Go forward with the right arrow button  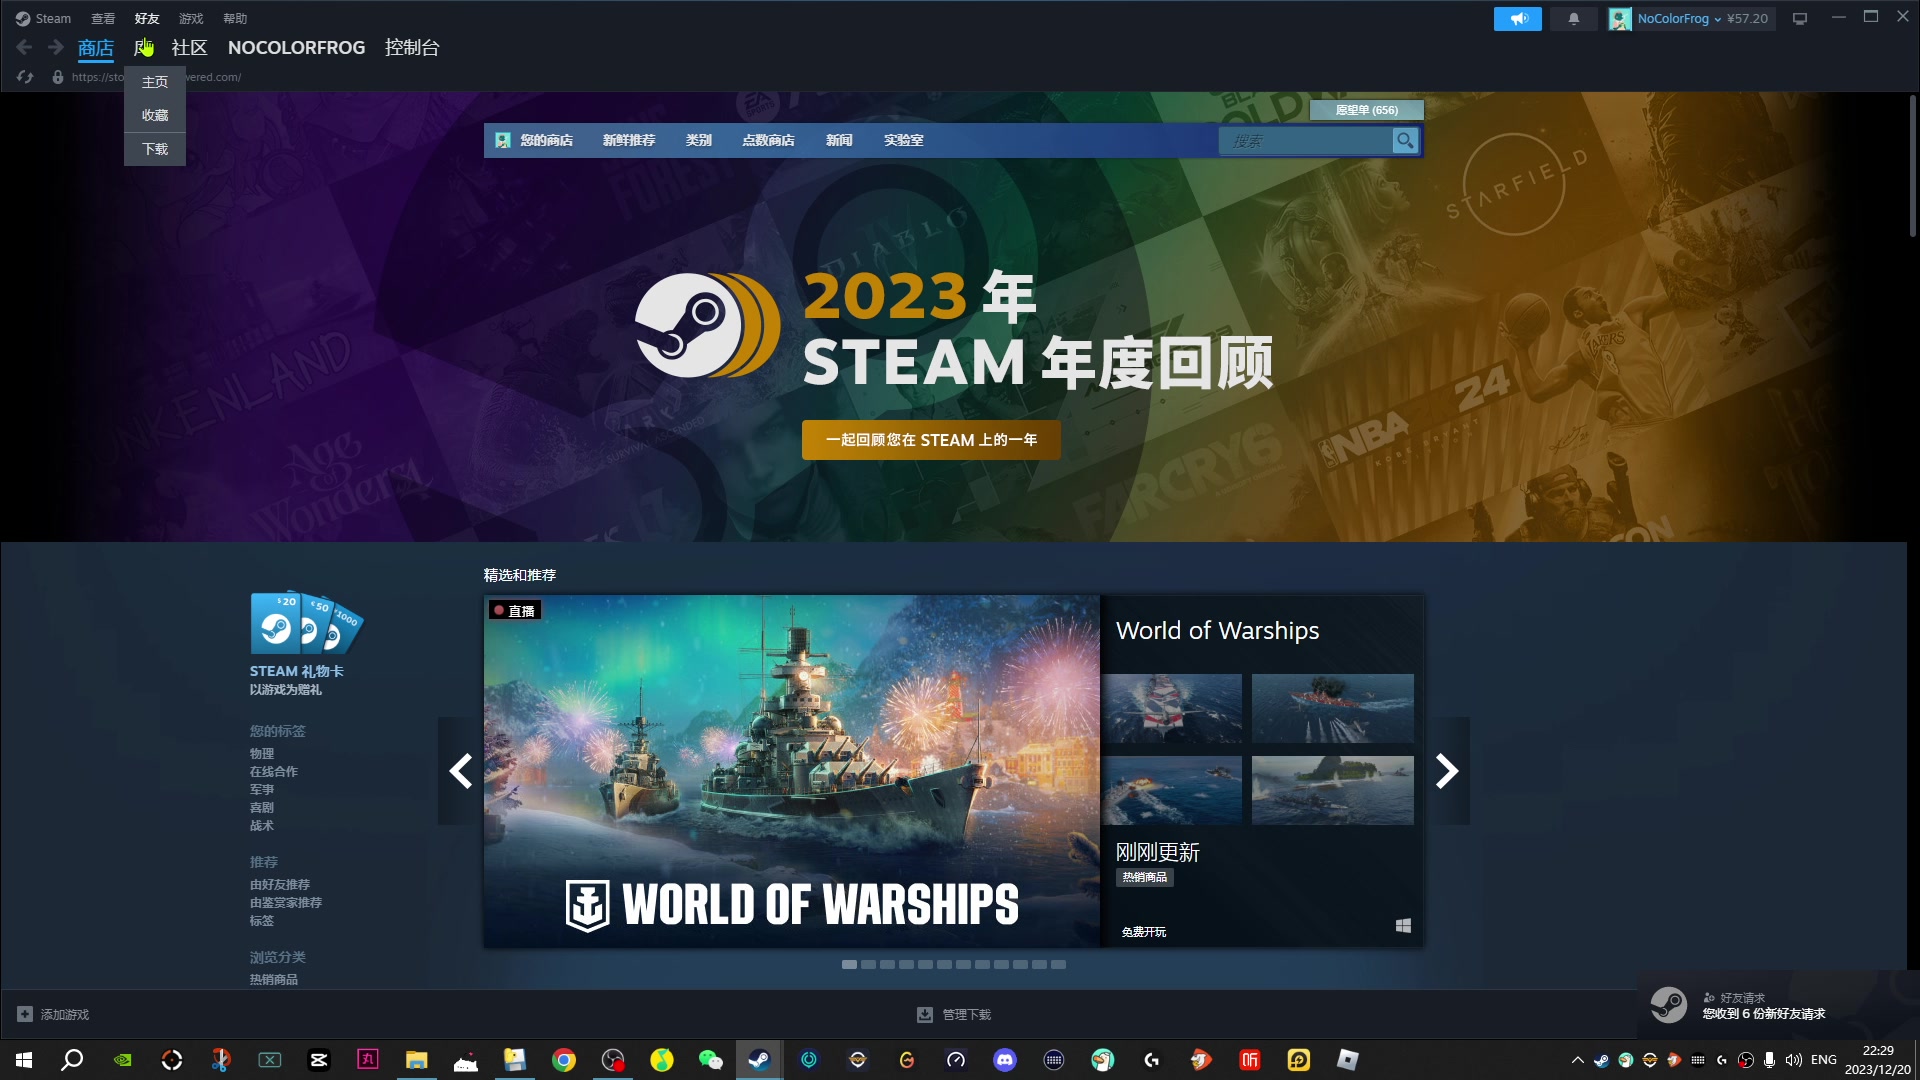tap(56, 47)
